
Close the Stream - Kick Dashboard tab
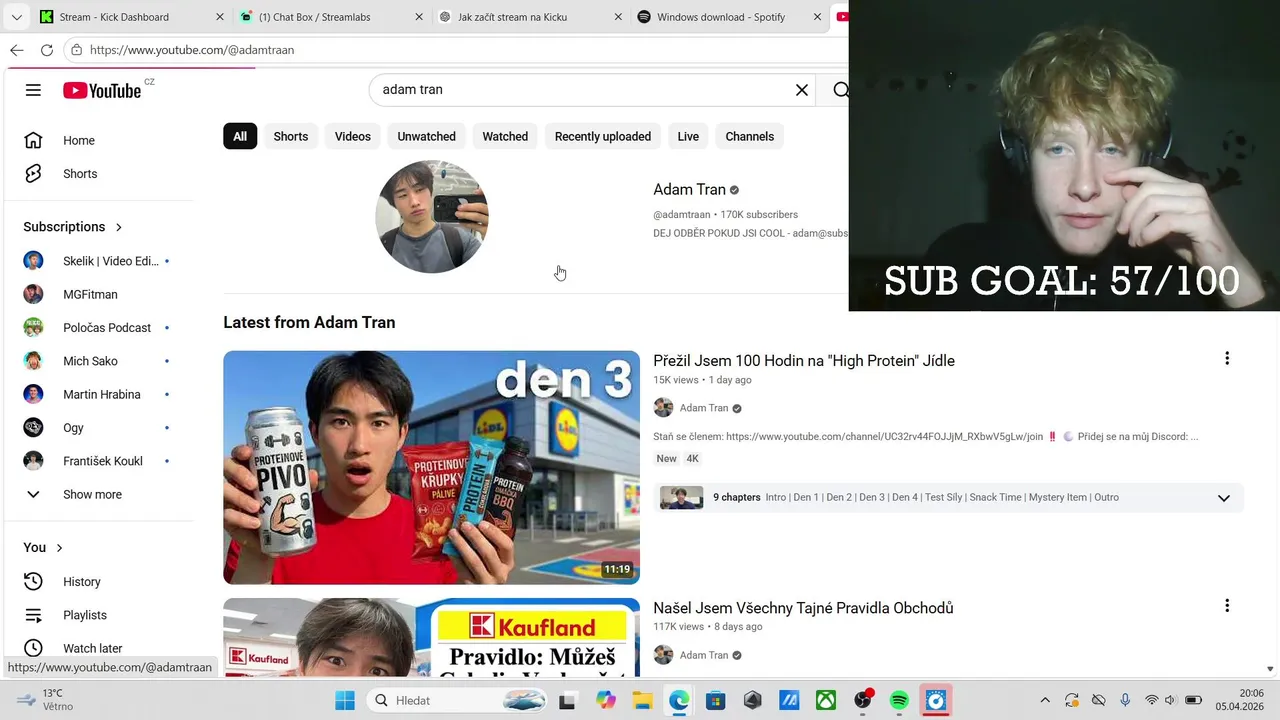[x=220, y=17]
